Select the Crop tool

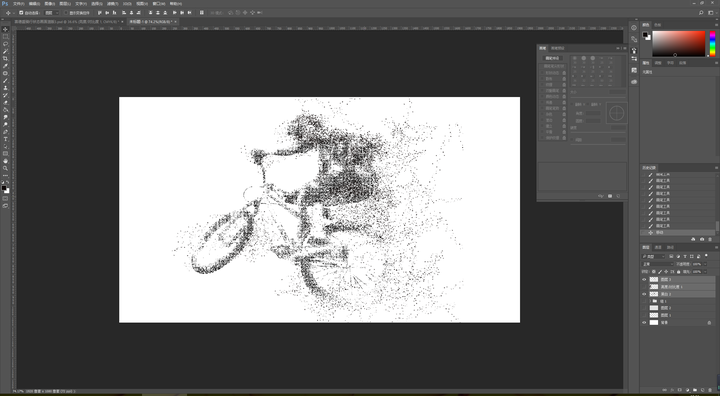[6, 59]
